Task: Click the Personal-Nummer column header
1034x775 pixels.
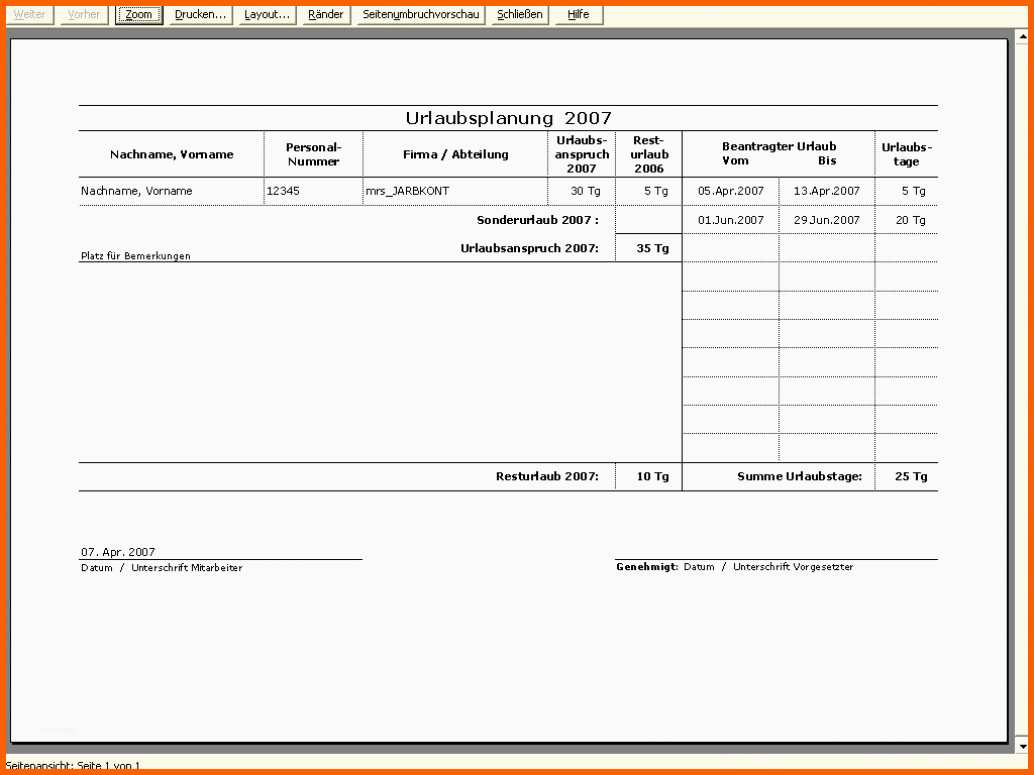Action: 313,154
